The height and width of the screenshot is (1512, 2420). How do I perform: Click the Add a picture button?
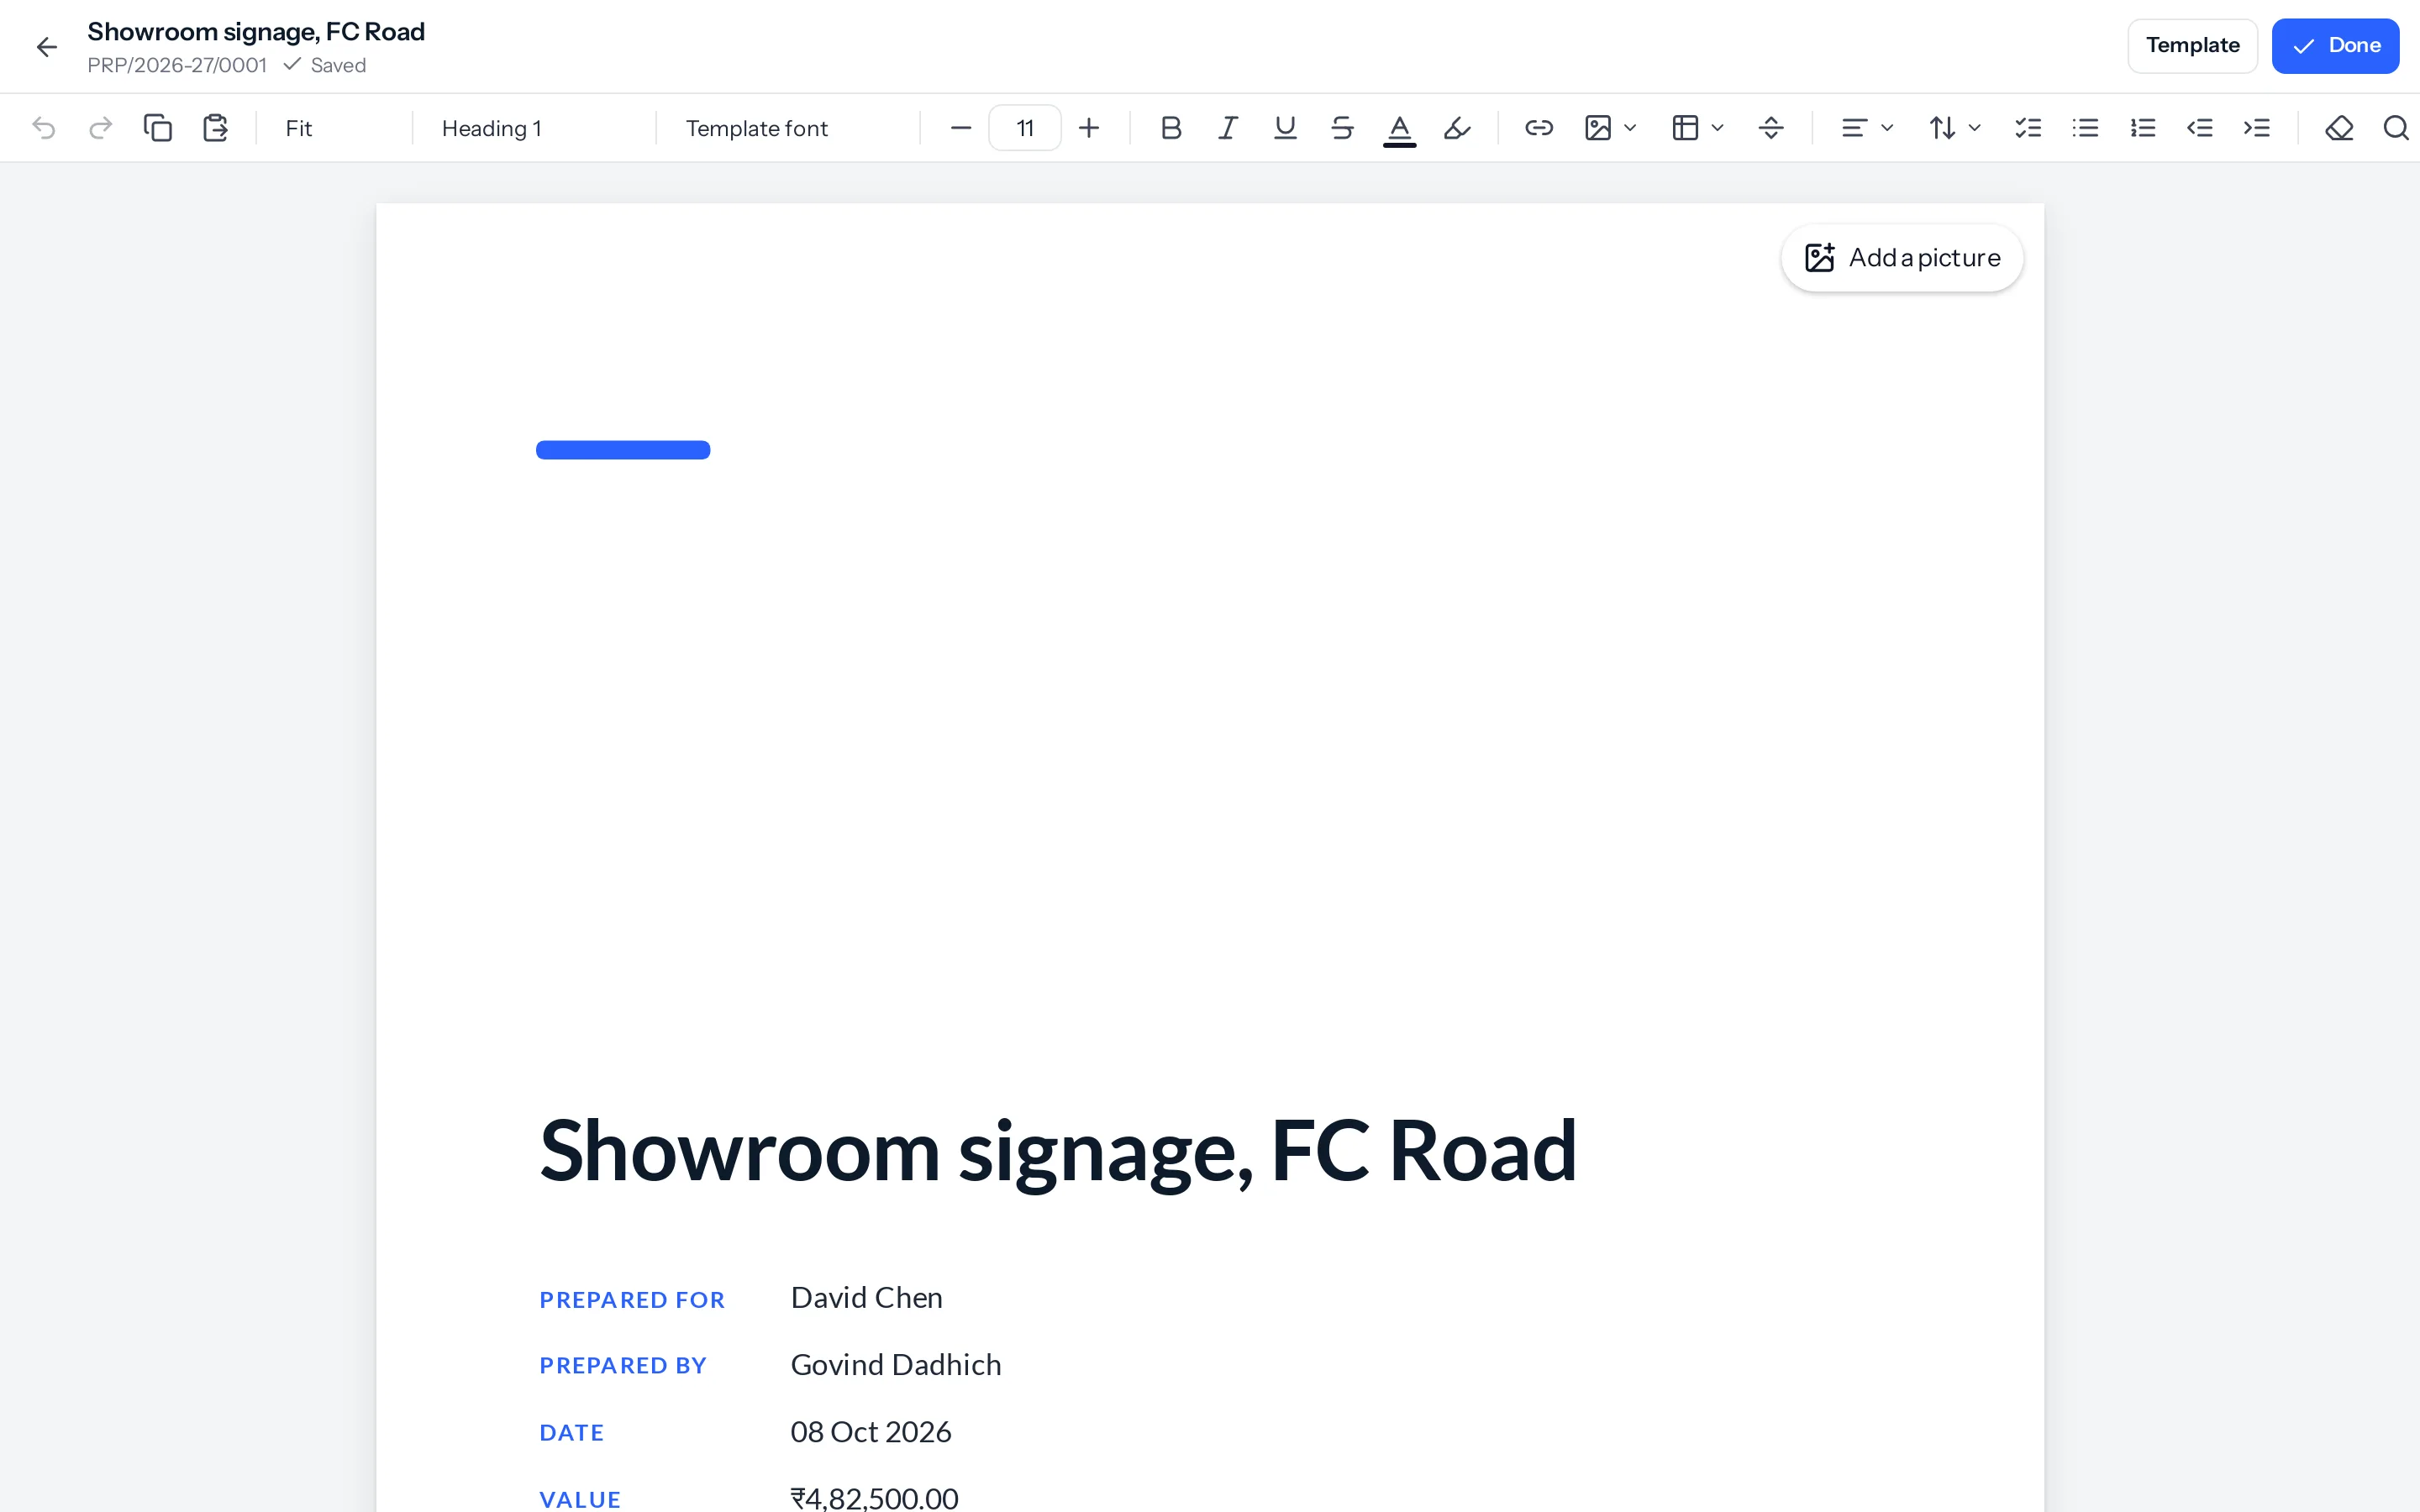[x=1902, y=258]
